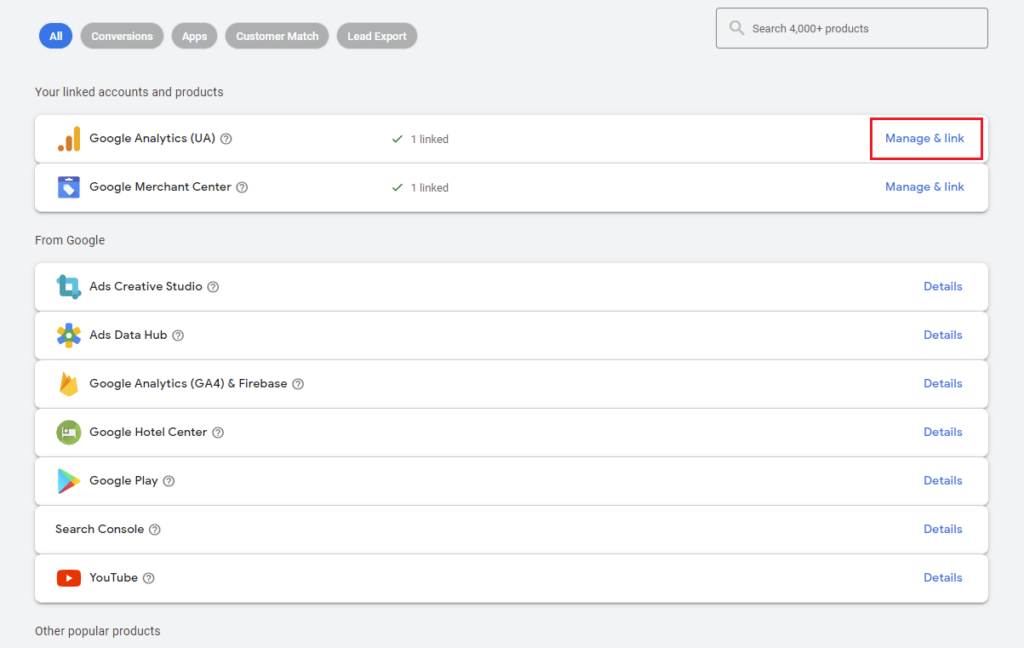Click the YouTube play logo icon
This screenshot has width=1024, height=648.
(68, 578)
